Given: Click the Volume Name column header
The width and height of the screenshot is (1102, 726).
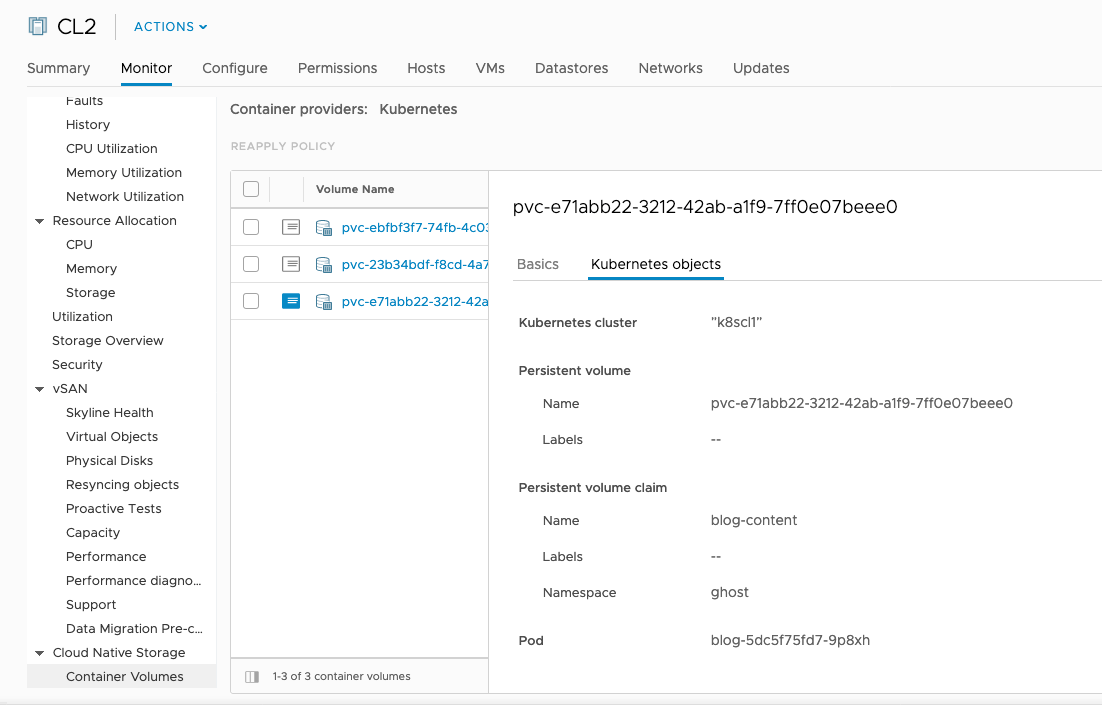Looking at the screenshot, I should (x=355, y=189).
